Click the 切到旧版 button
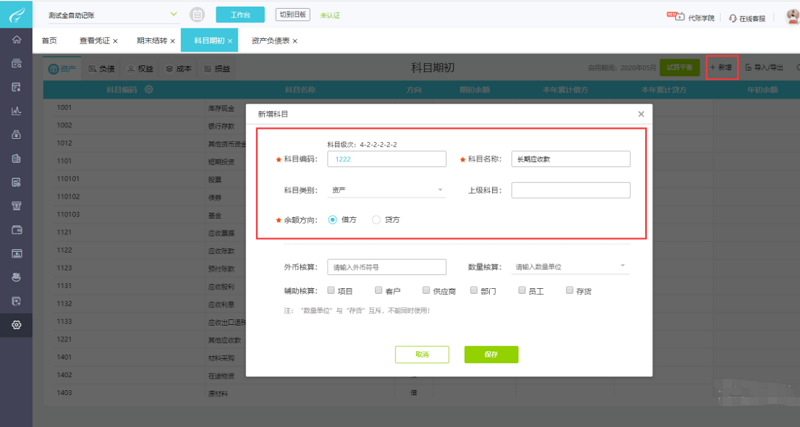 pyautogui.click(x=293, y=14)
